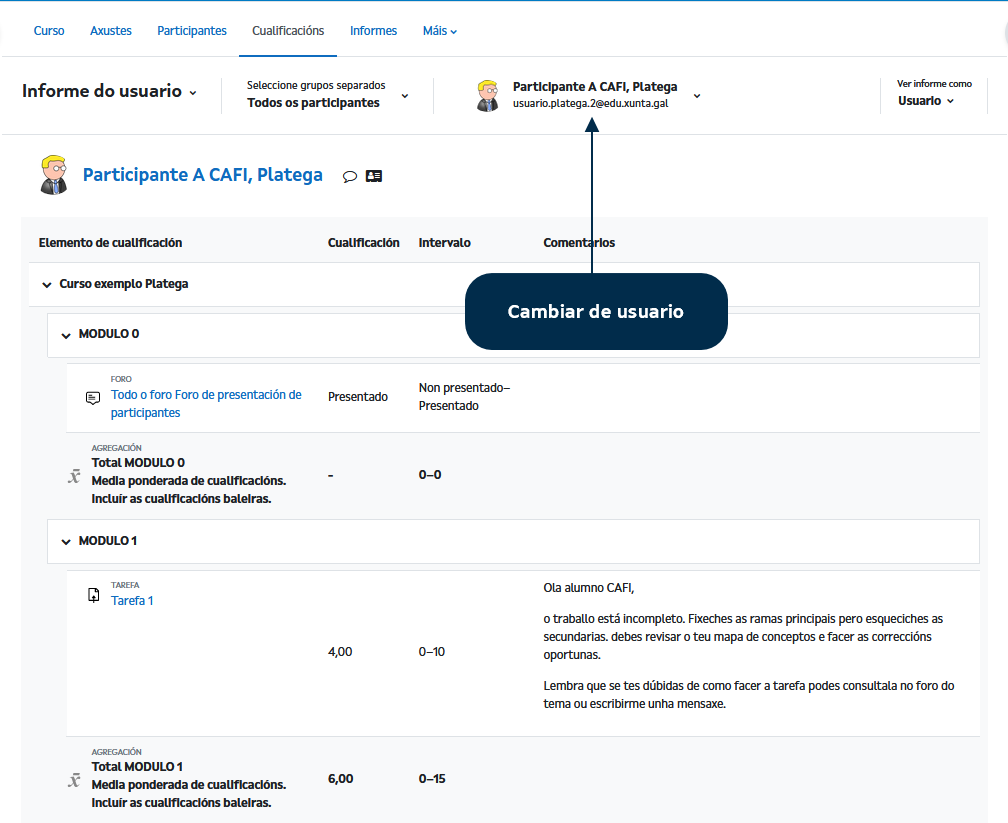This screenshot has width=1008, height=823.
Task: Collapse the Curso exemplo Platega category
Action: tap(46, 285)
